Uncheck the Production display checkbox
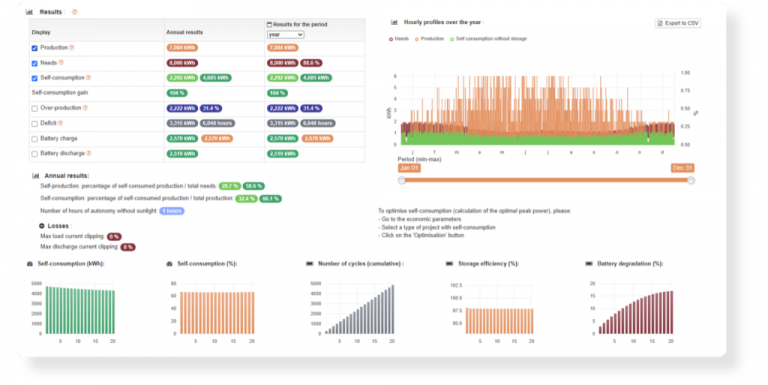 tap(34, 48)
